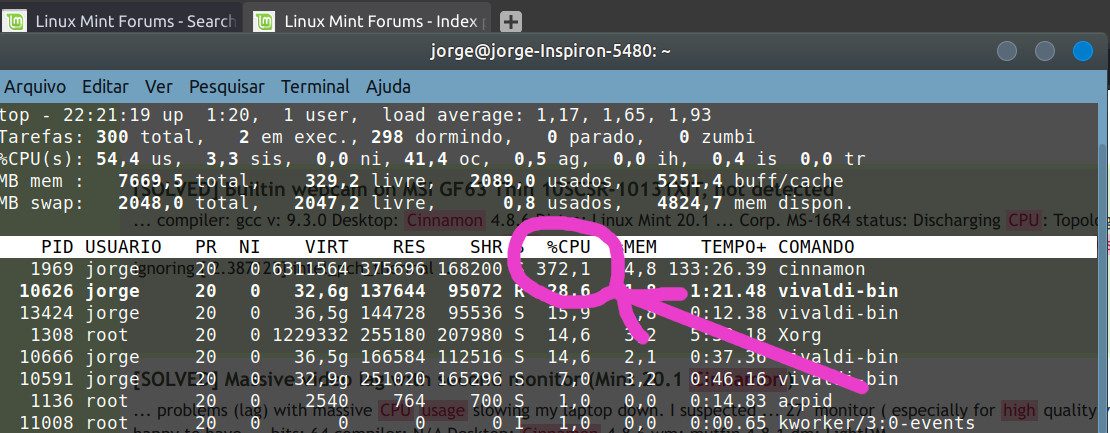This screenshot has height=433, width=1110.
Task: Open the Editar menu
Action: pyautogui.click(x=105, y=87)
